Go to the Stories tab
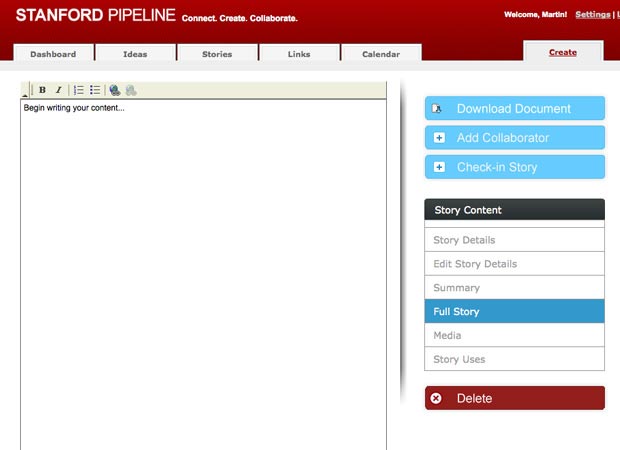The image size is (620, 450). click(217, 54)
